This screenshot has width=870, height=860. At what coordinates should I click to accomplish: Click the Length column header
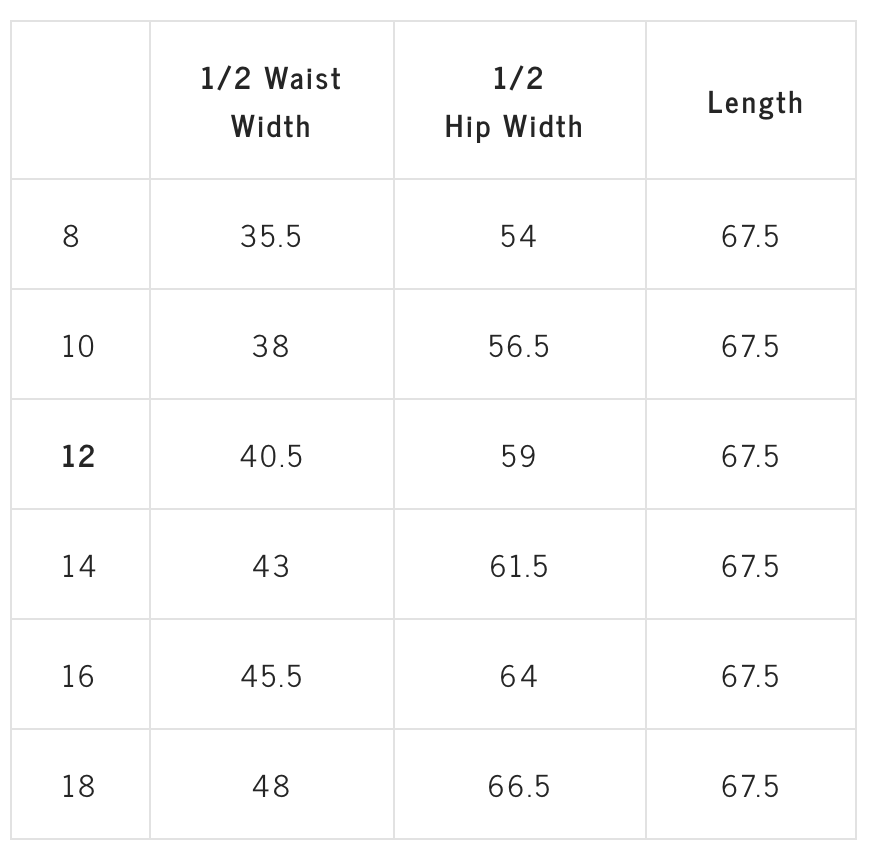755,103
